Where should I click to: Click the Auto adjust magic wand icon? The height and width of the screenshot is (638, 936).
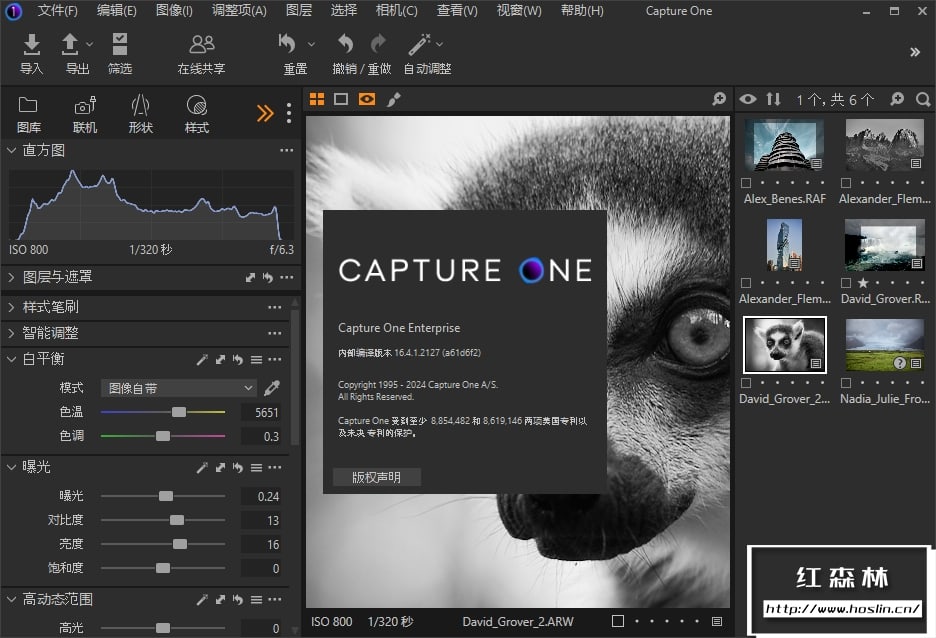pyautogui.click(x=420, y=45)
